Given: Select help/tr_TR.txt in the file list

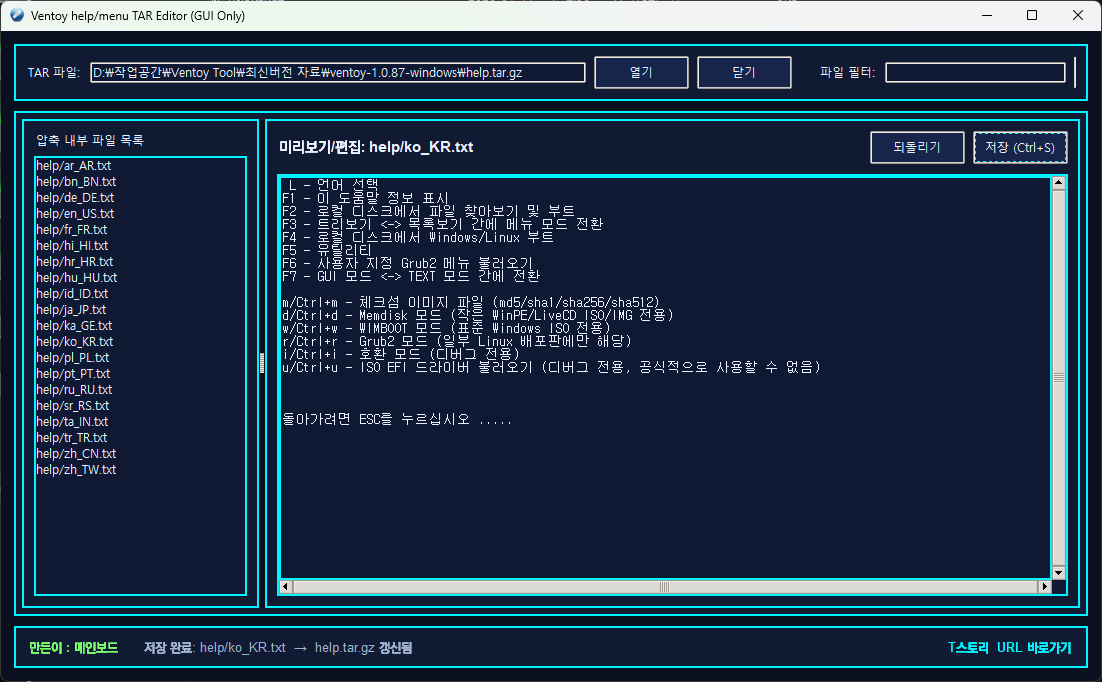Looking at the screenshot, I should coord(72,437).
